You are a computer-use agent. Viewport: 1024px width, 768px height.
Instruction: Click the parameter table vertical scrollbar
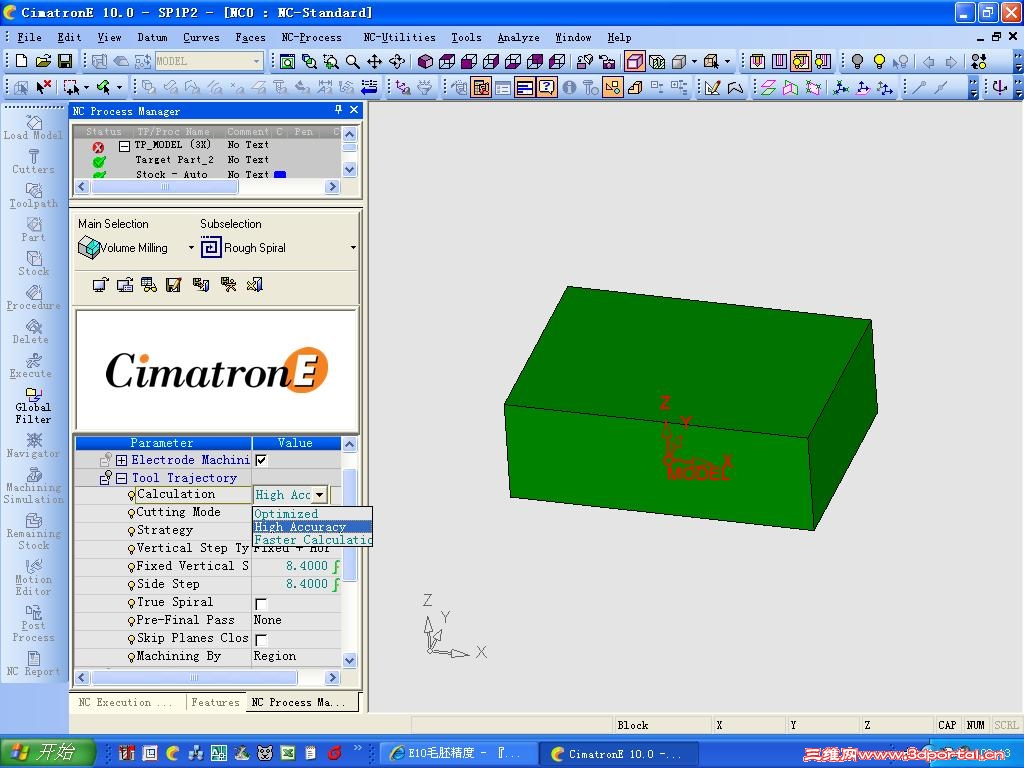[x=349, y=552]
